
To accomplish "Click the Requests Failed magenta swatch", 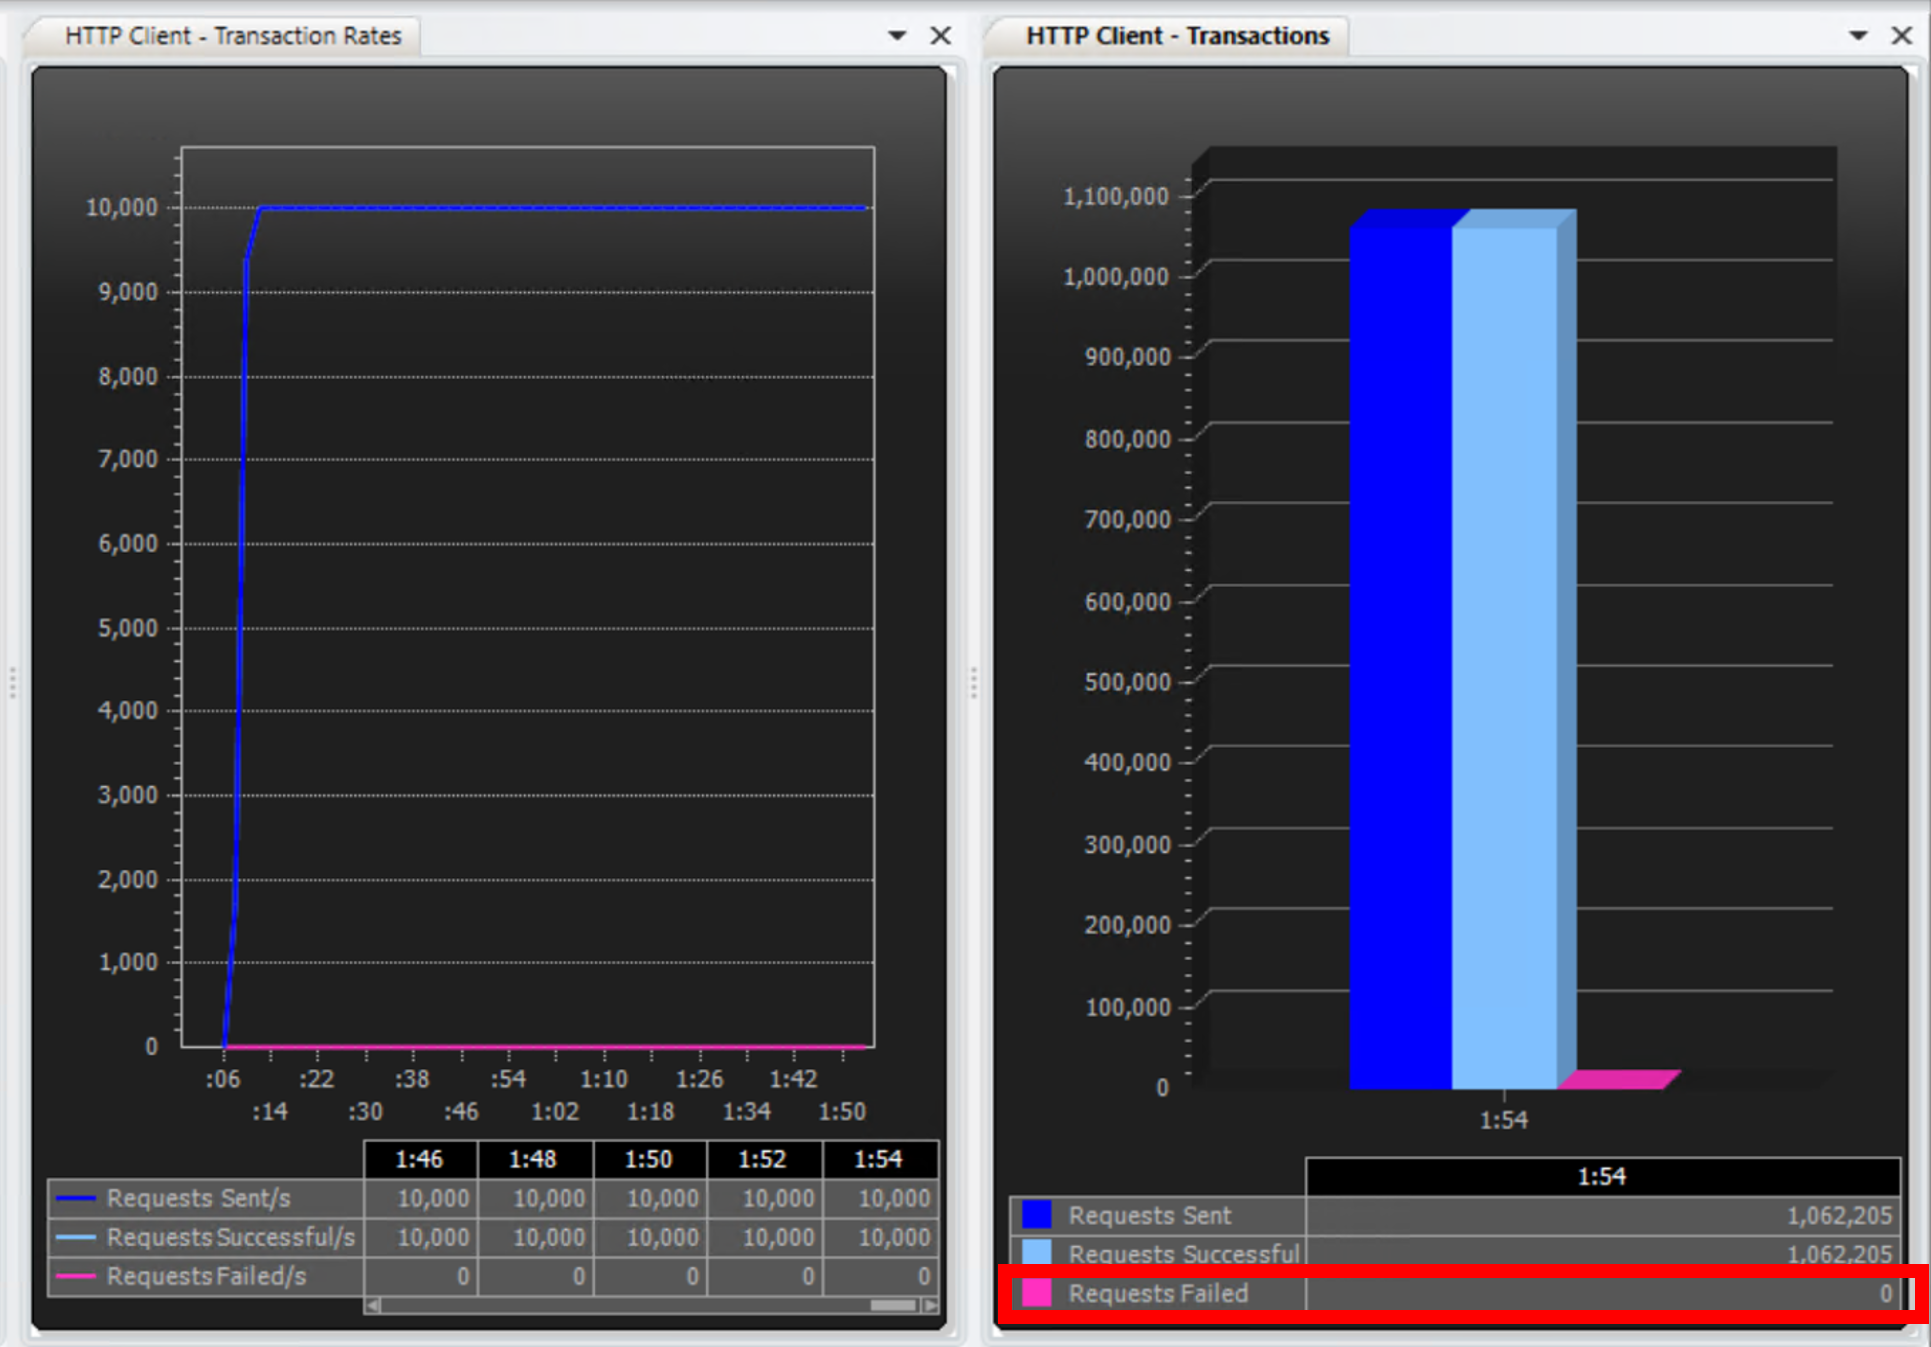I will (x=1037, y=1293).
